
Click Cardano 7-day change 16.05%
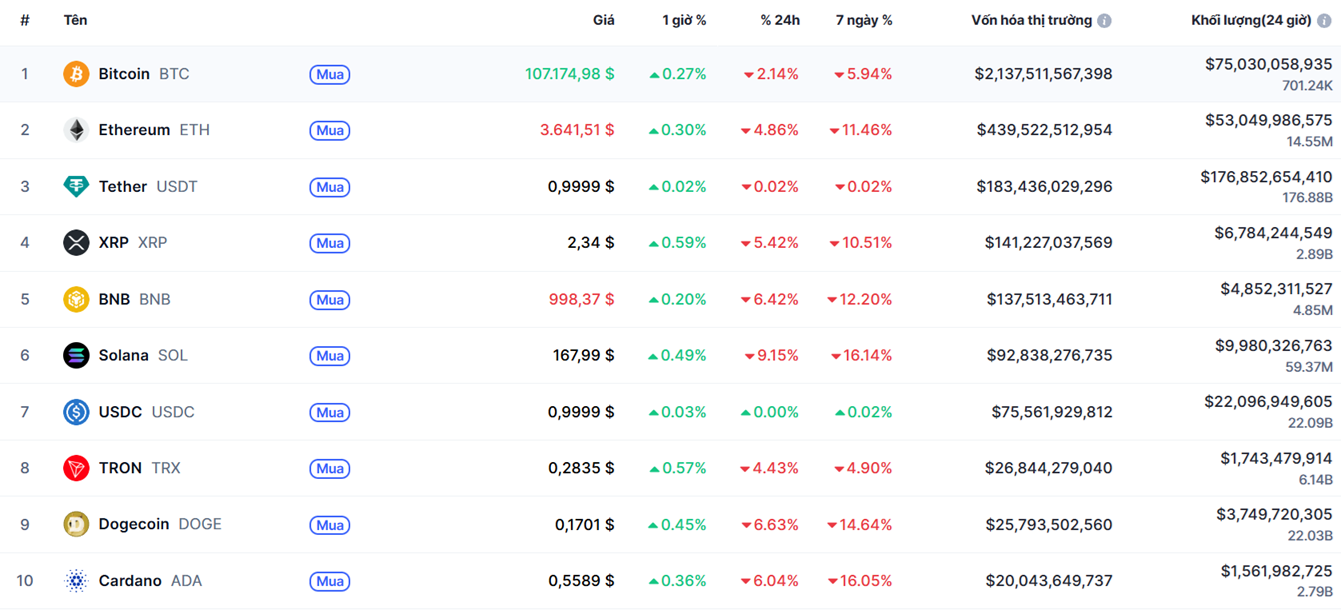[860, 581]
